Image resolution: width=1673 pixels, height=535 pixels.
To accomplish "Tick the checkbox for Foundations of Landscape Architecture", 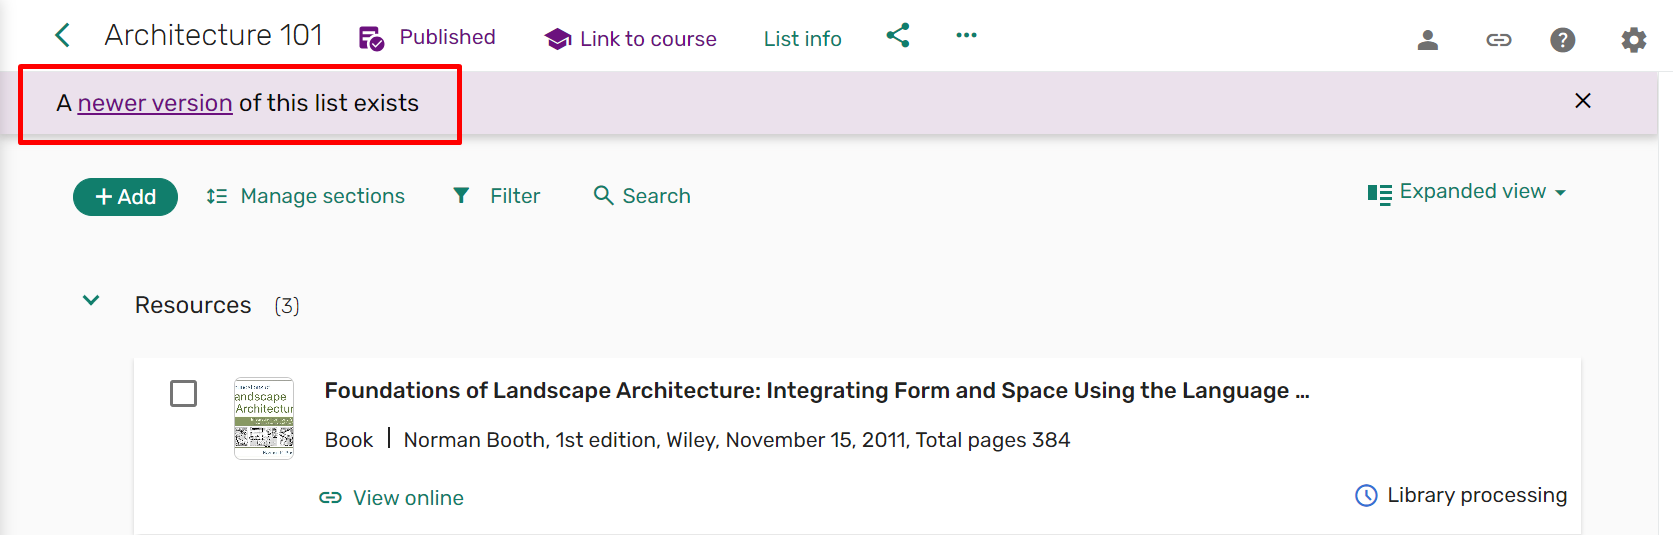I will [183, 393].
